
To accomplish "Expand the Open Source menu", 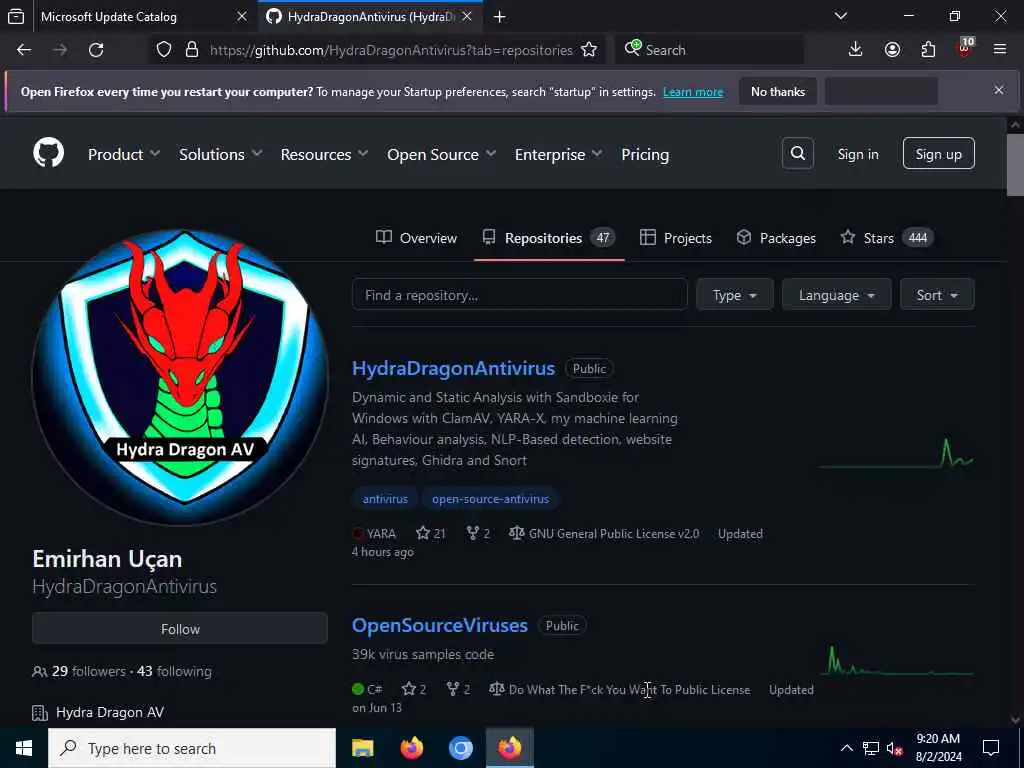I will coord(441,154).
